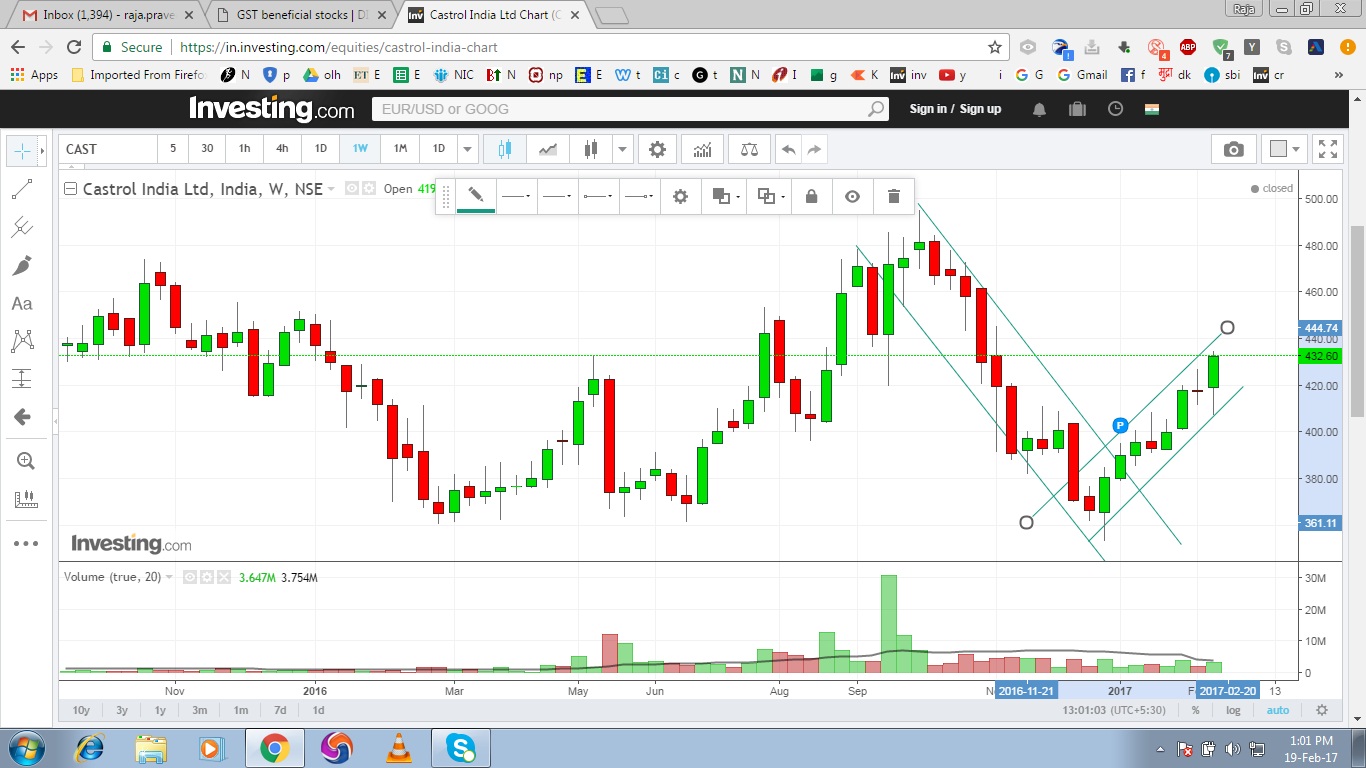This screenshot has height=768, width=1366.
Task: Set date range to 10y
Action: click(x=81, y=710)
